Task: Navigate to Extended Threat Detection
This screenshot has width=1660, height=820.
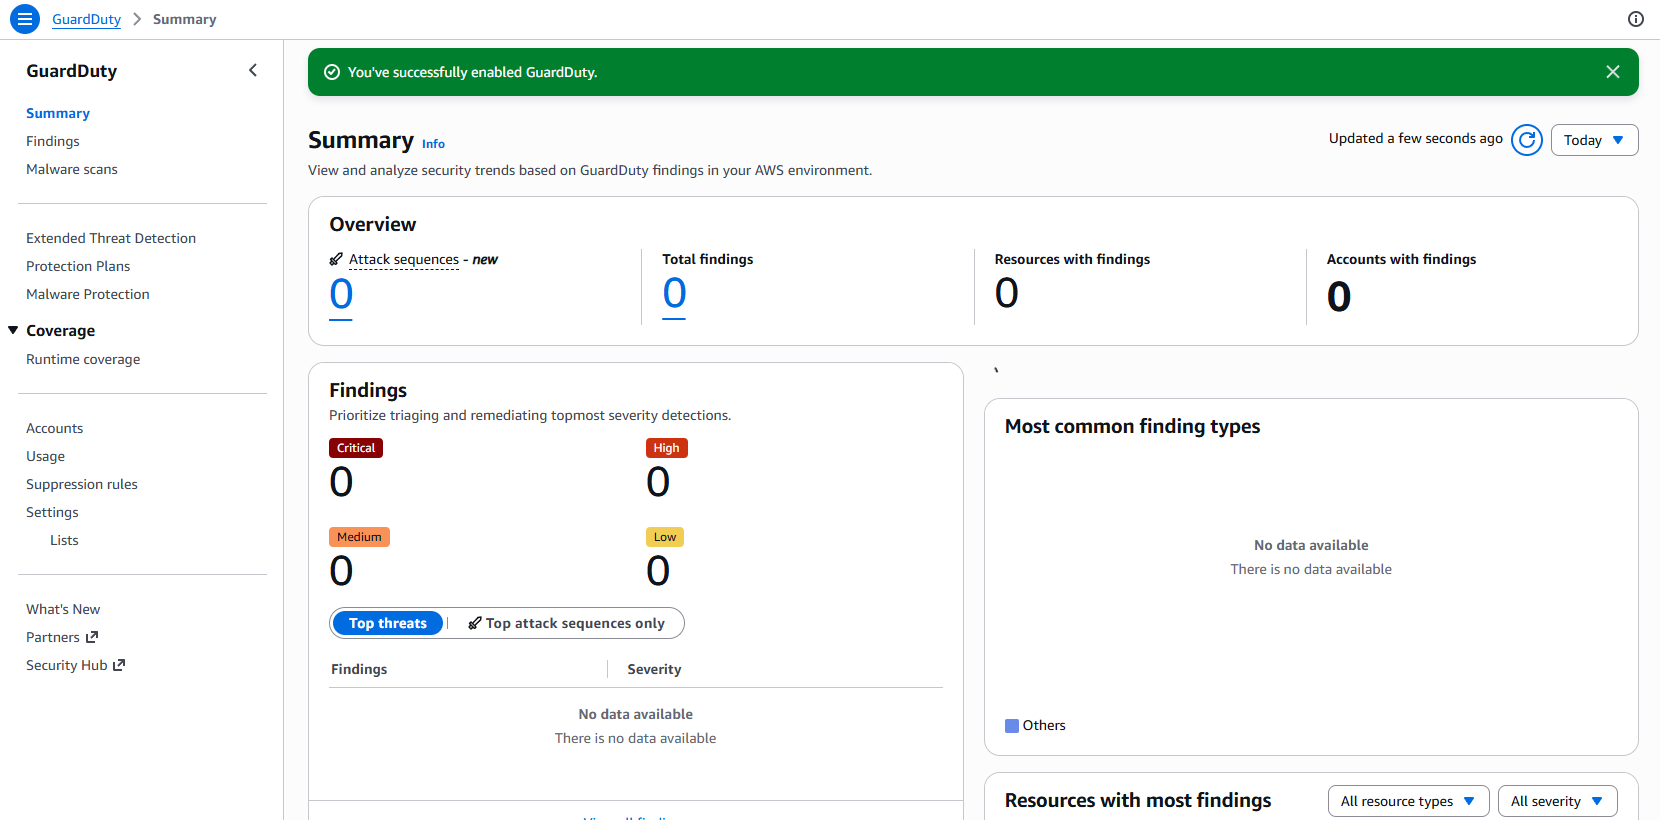Action: pyautogui.click(x=111, y=238)
